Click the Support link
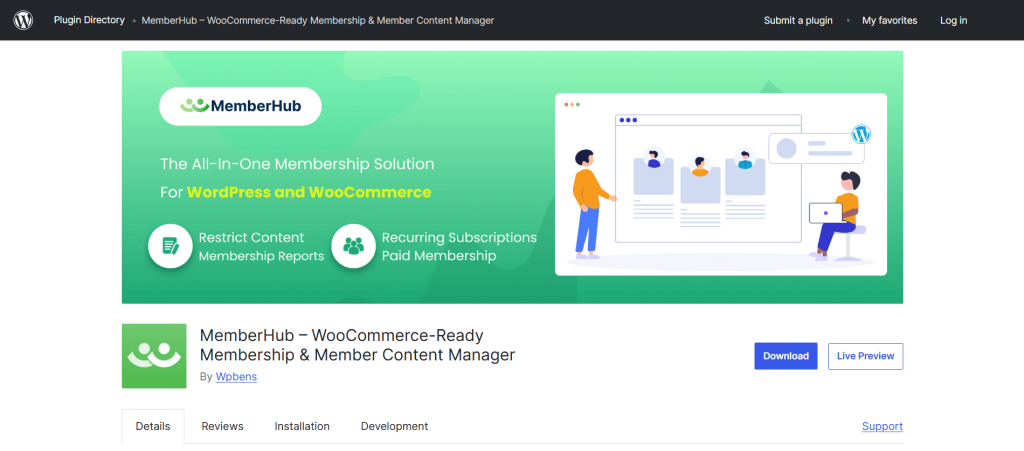The height and width of the screenshot is (451, 1024). pyautogui.click(x=882, y=426)
